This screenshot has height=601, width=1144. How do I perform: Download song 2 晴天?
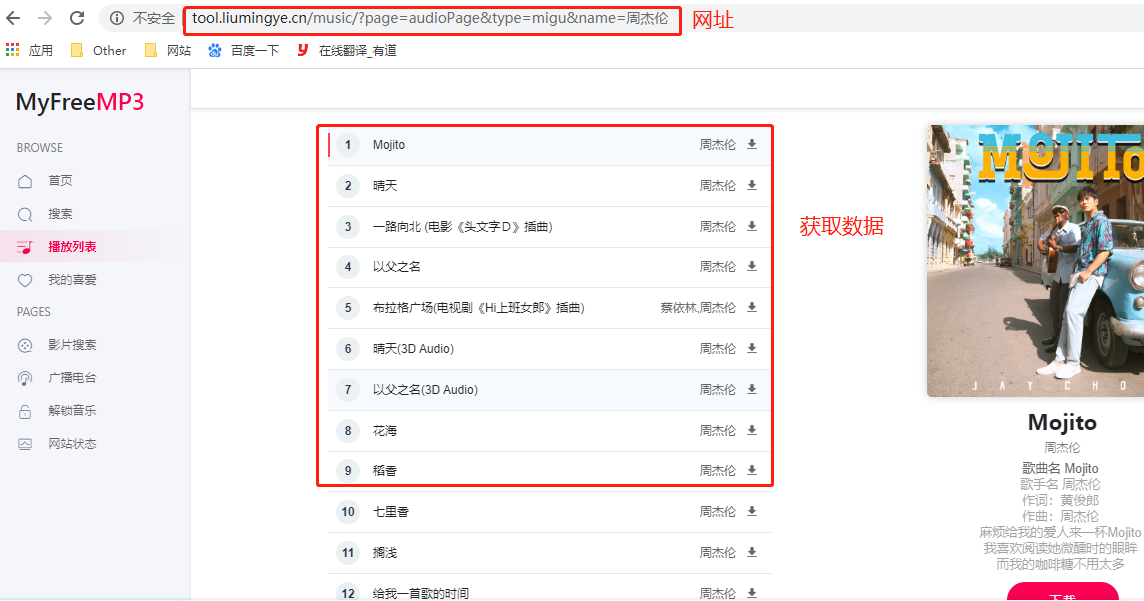(751, 185)
